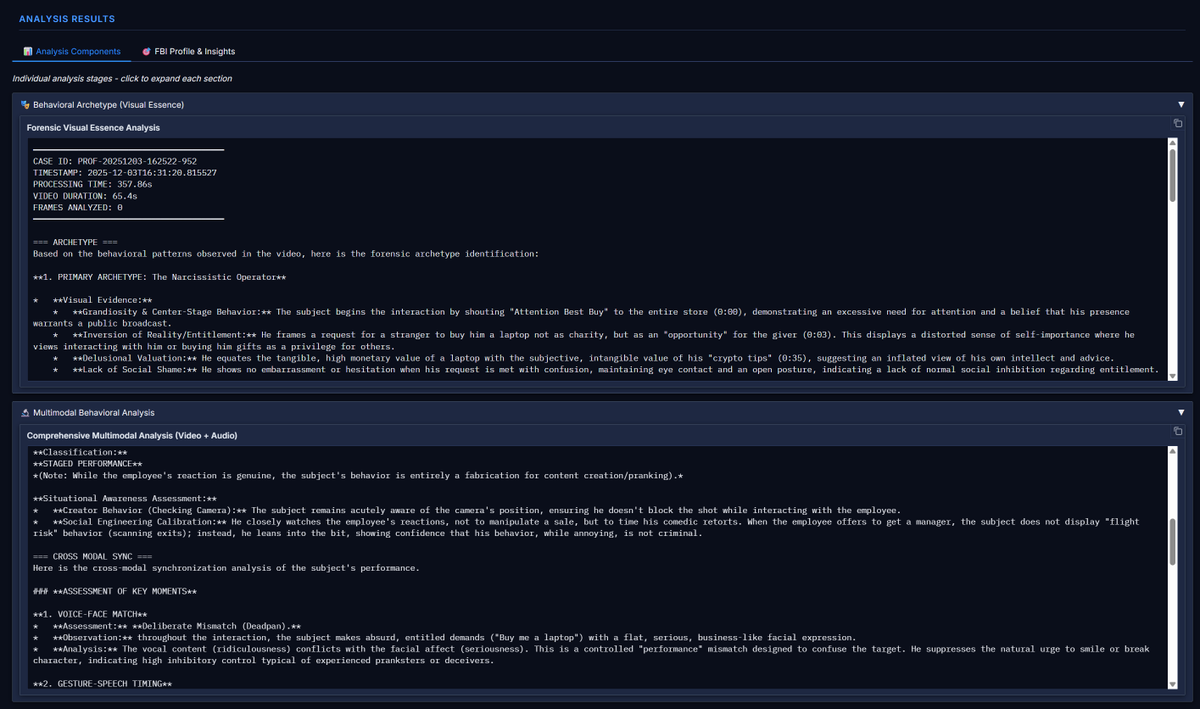Viewport: 1200px width, 709px height.
Task: Click the ANALYSIS RESULTS heading
Action: [x=67, y=19]
